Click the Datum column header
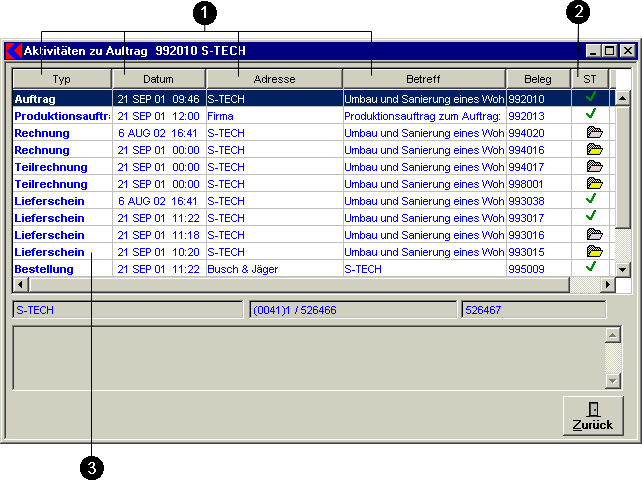 pos(158,78)
